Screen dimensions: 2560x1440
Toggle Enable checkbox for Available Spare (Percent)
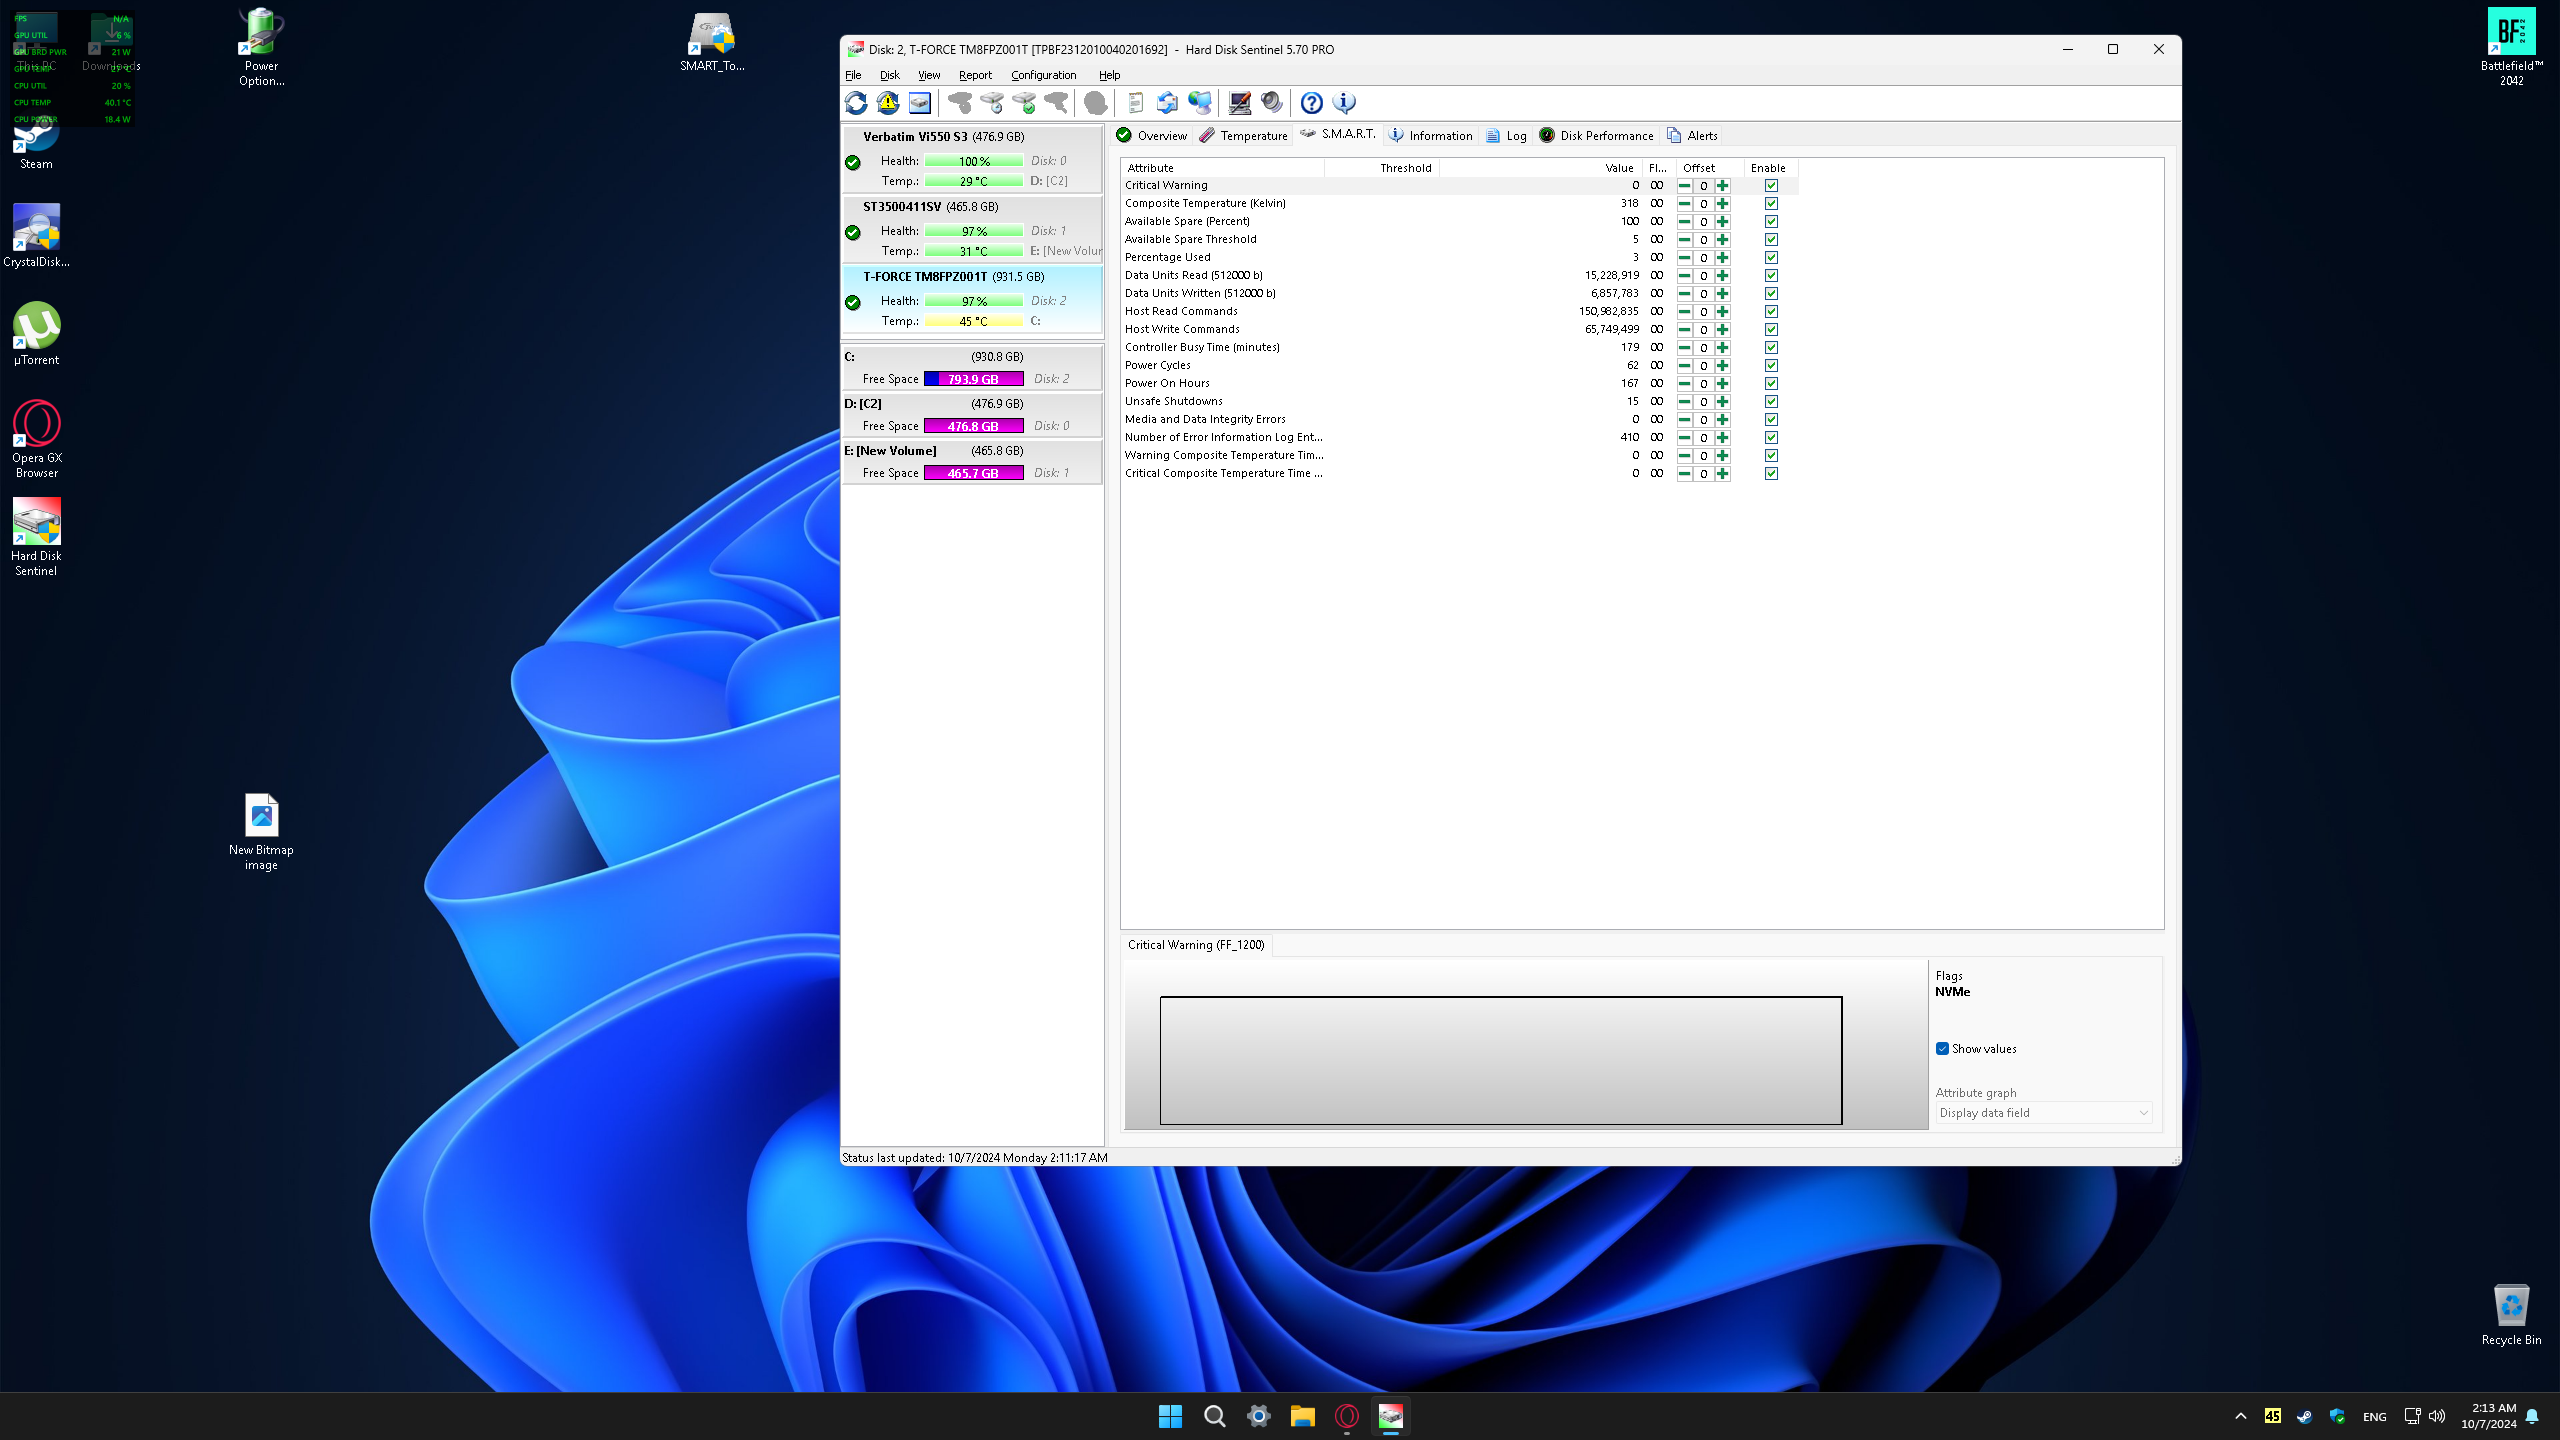1771,222
